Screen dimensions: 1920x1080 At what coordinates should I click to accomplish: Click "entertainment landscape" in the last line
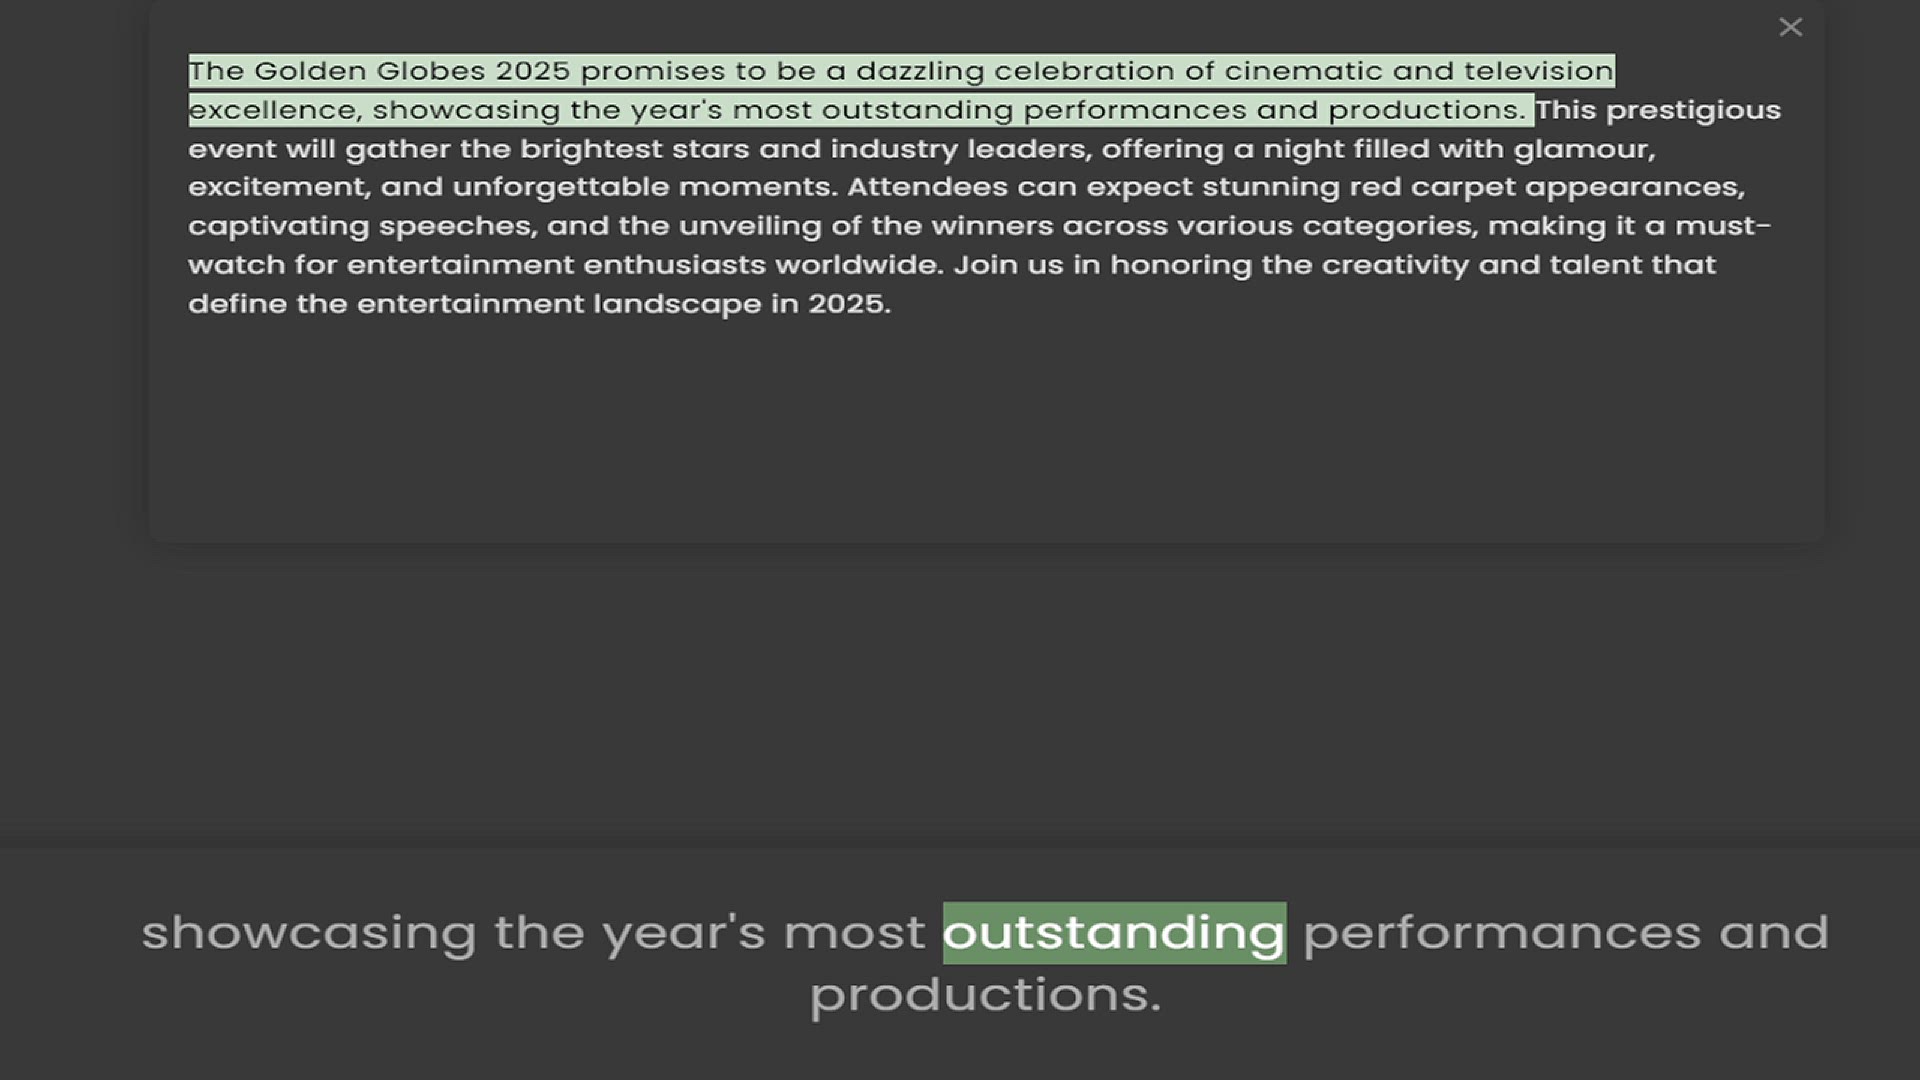[559, 304]
